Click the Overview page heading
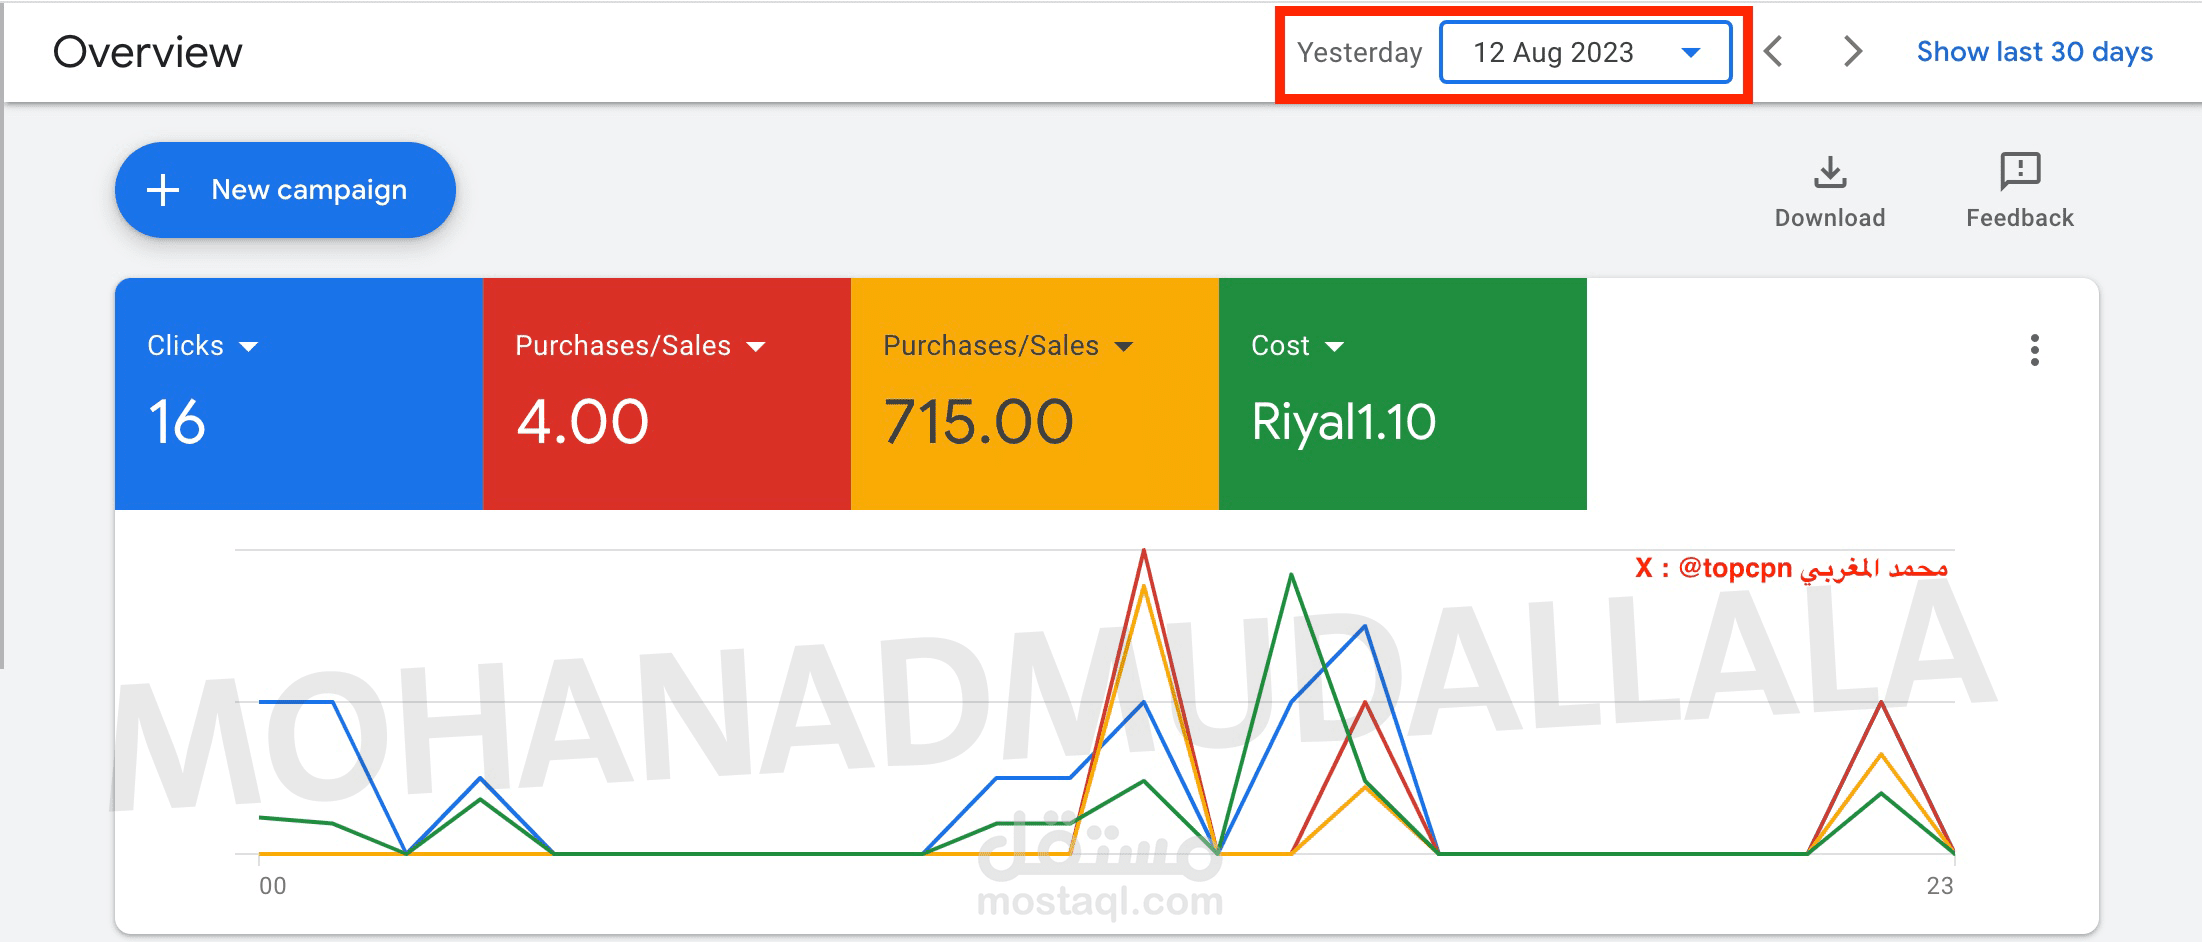The image size is (2202, 942). pyautogui.click(x=148, y=52)
